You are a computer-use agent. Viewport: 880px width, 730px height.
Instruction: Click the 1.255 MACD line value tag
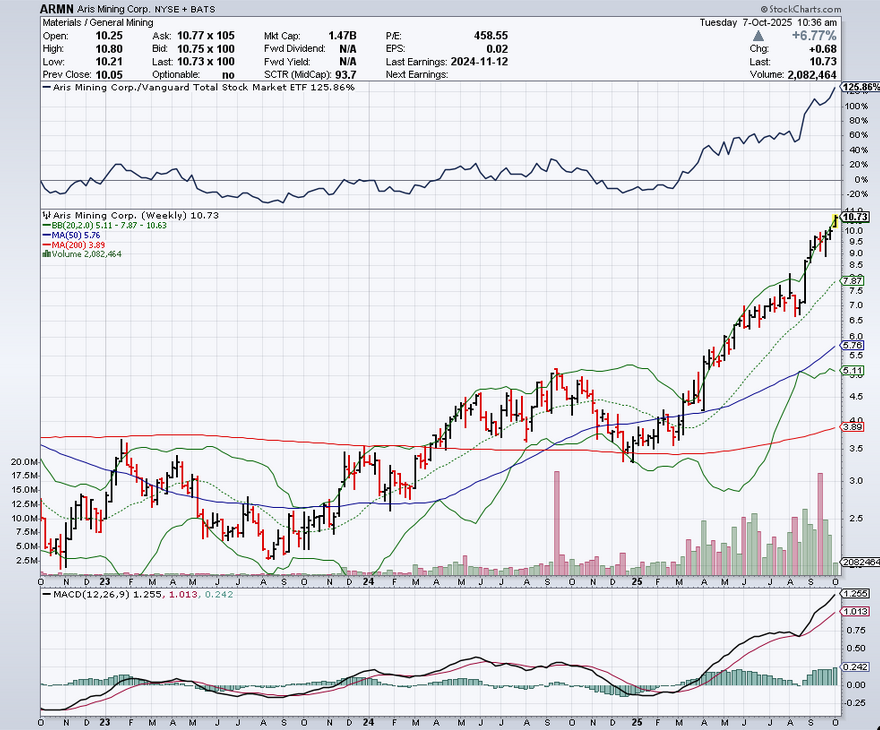point(853,593)
